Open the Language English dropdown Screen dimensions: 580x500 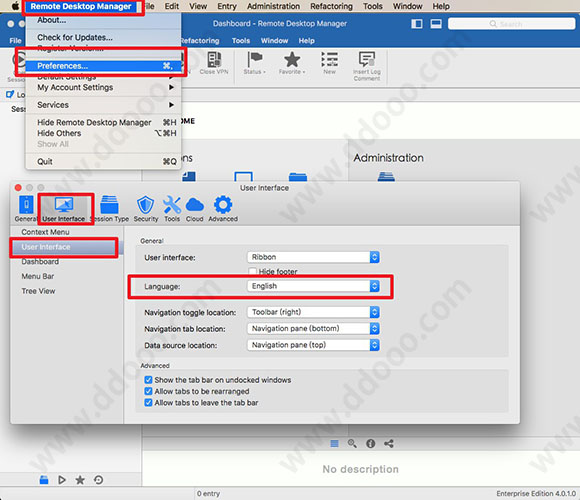(x=313, y=286)
